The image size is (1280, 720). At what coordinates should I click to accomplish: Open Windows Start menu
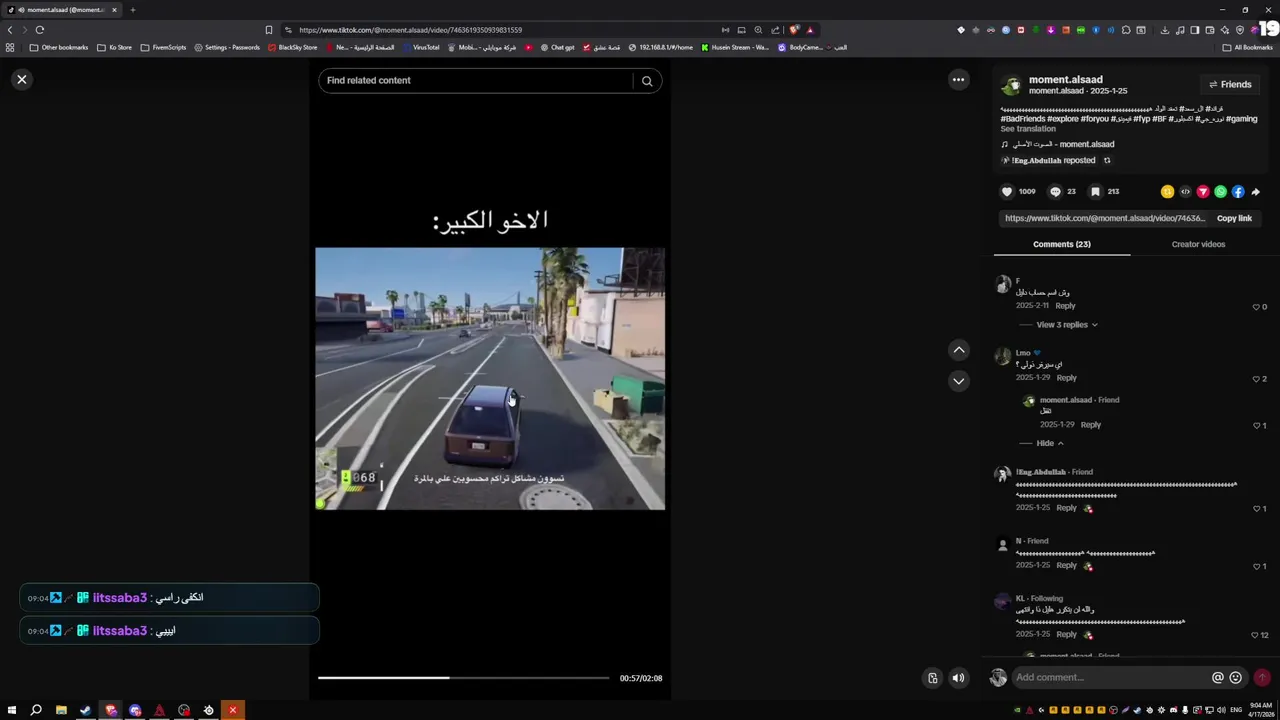(12, 710)
